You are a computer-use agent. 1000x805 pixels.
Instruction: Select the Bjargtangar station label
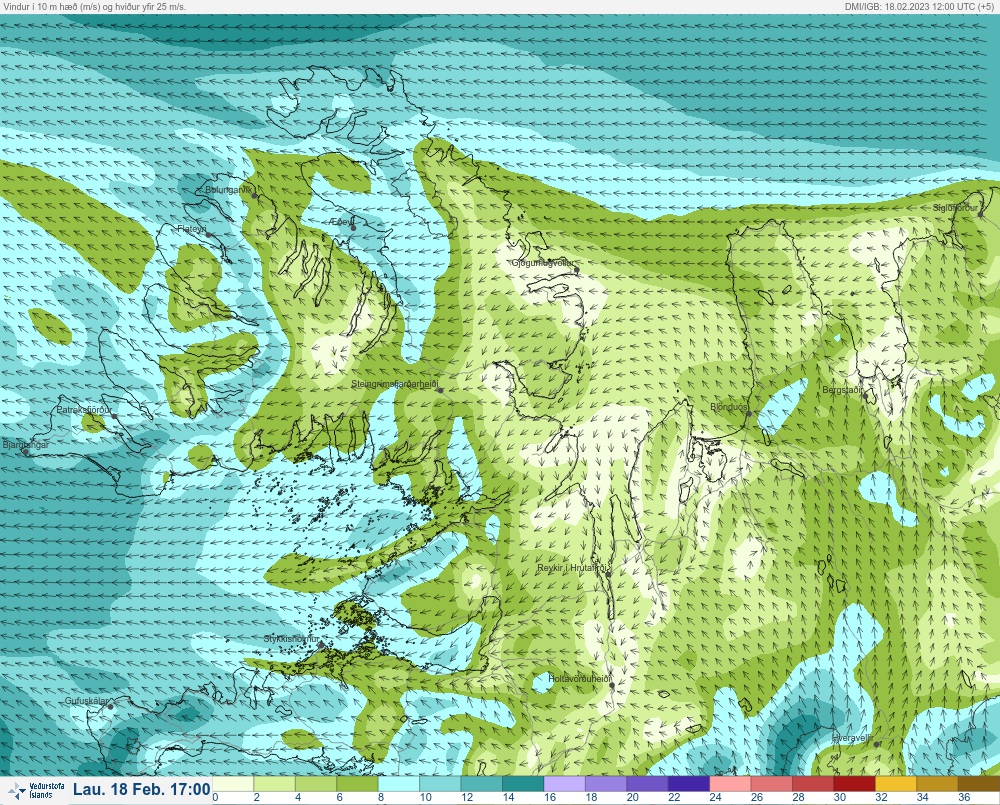(x=26, y=445)
